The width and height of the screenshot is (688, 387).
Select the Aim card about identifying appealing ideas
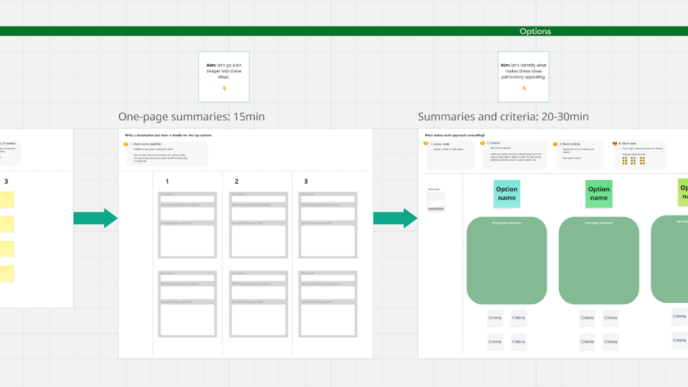click(x=523, y=77)
